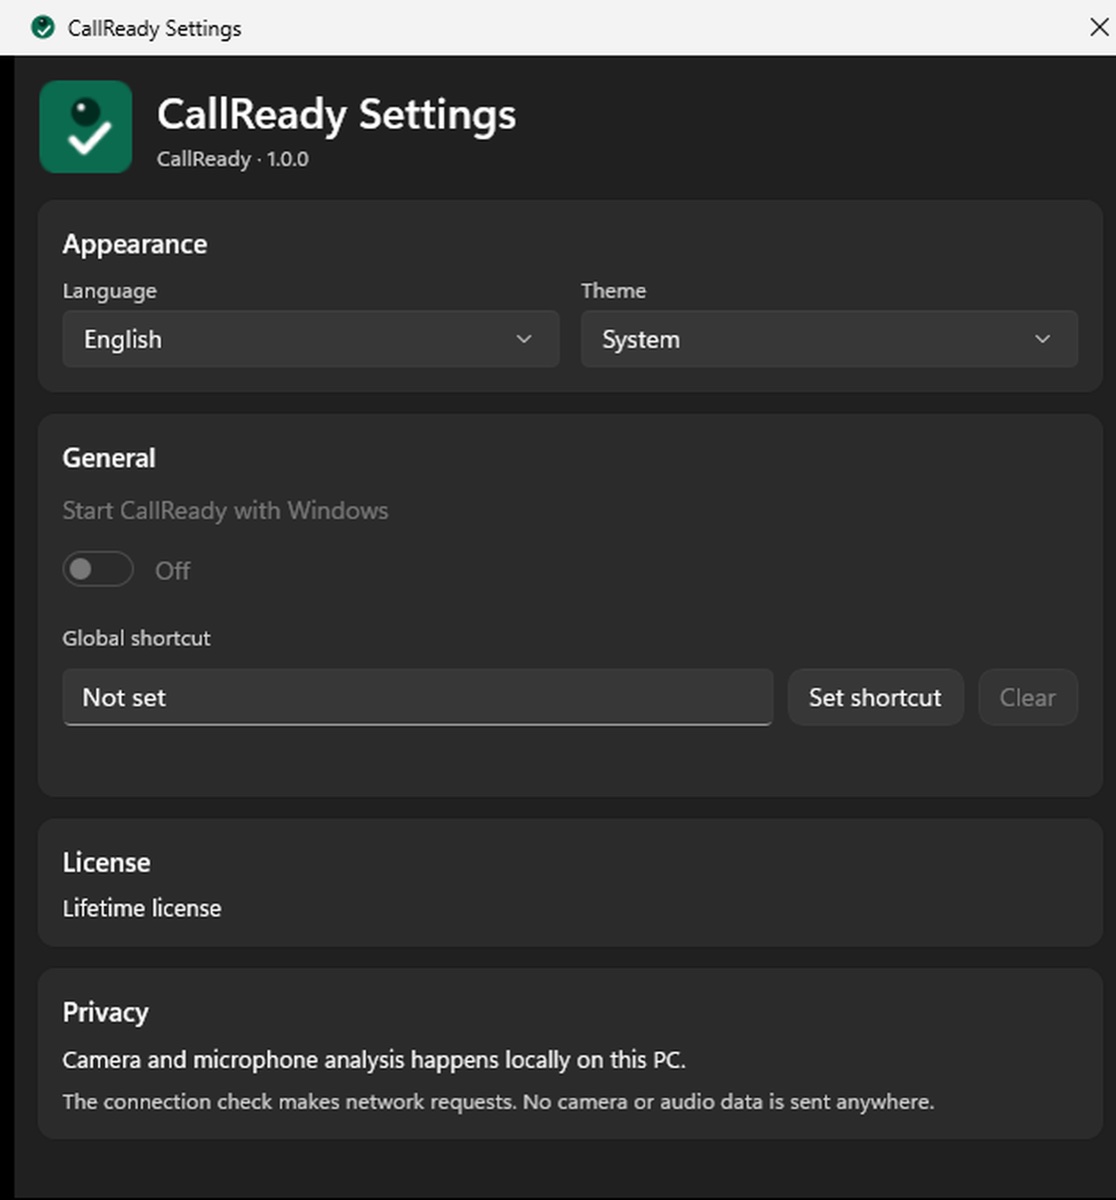
Task: Close the CallReady Settings window
Action: pos(1099,27)
